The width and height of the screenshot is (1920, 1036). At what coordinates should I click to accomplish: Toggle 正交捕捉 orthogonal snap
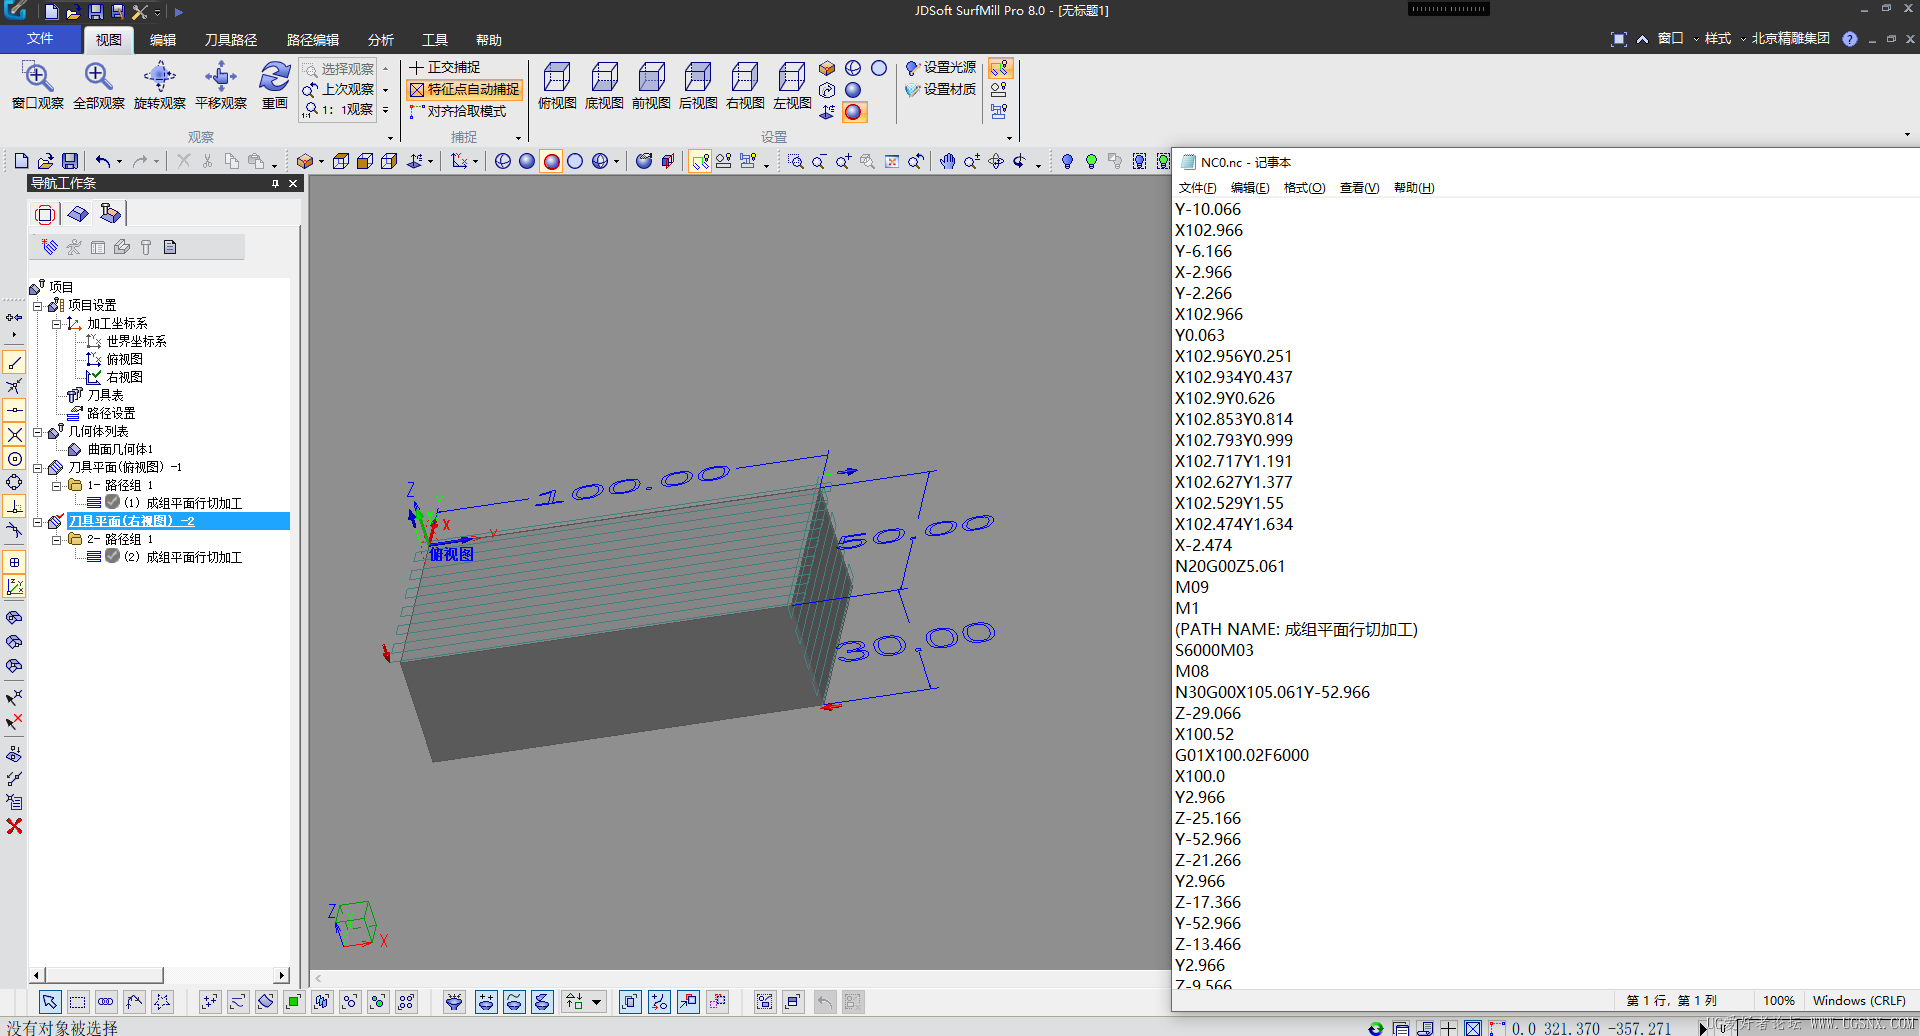coord(445,67)
